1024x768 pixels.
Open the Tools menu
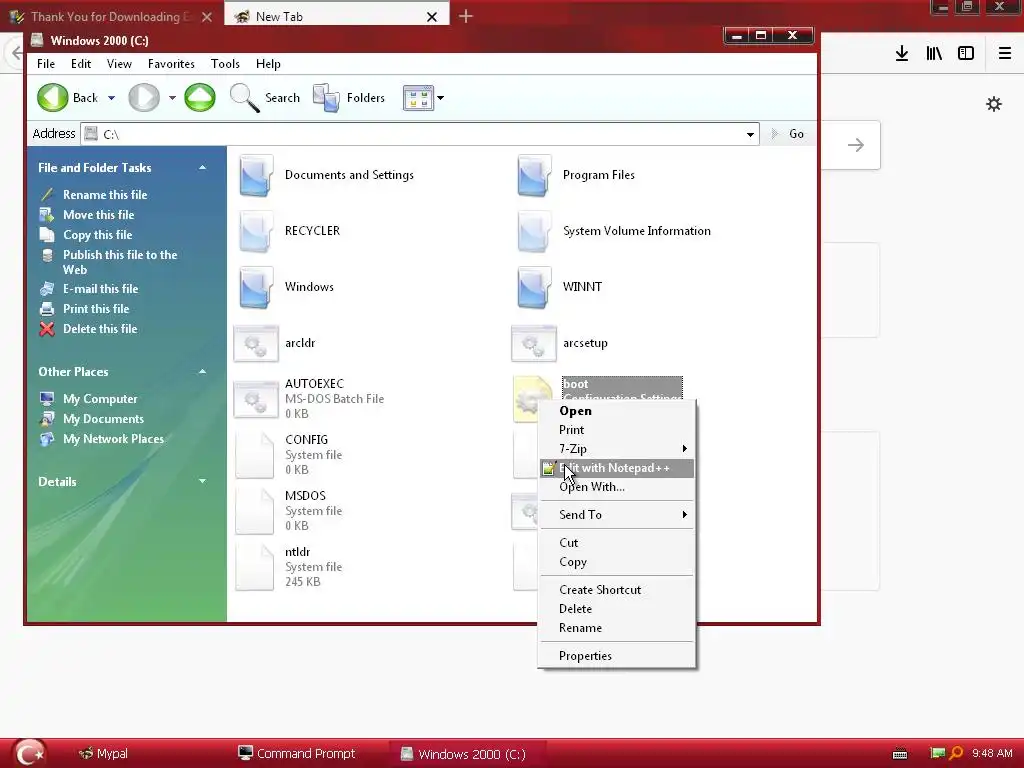(225, 64)
